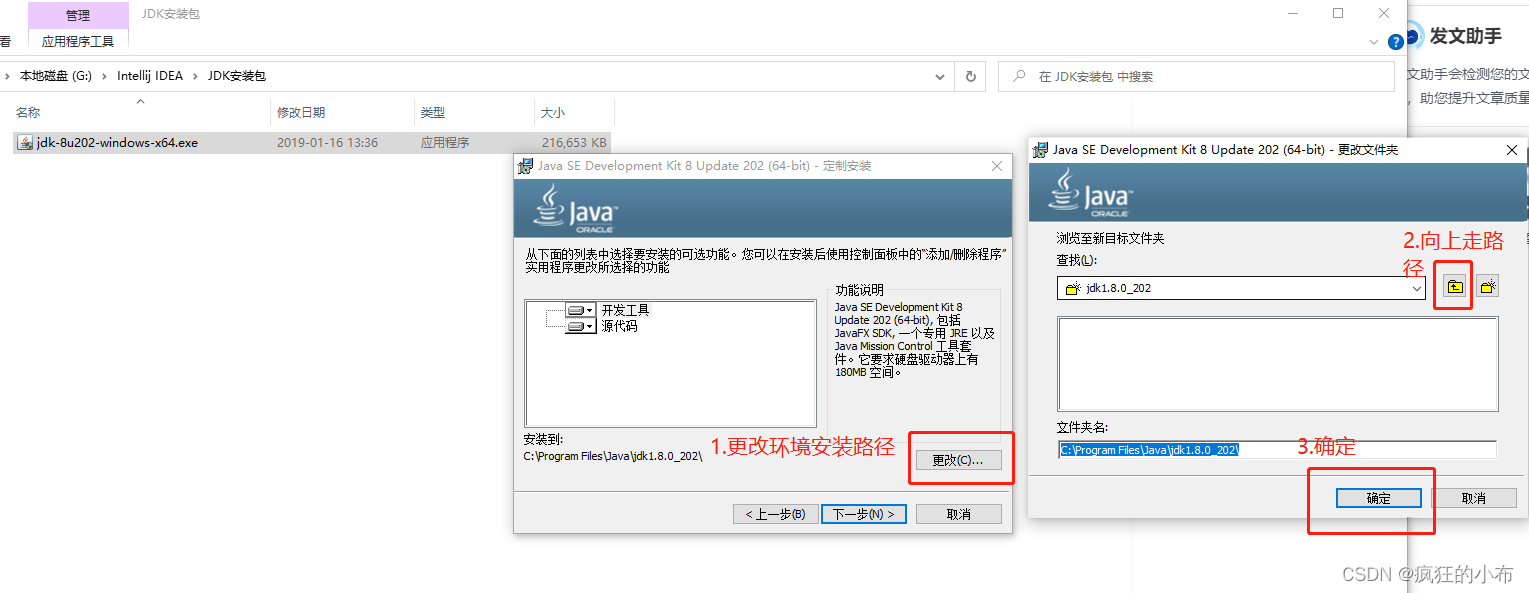Image resolution: width=1529 pixels, height=593 pixels.
Task: Open the 源代码 feature drive dropdown
Action: click(580, 326)
